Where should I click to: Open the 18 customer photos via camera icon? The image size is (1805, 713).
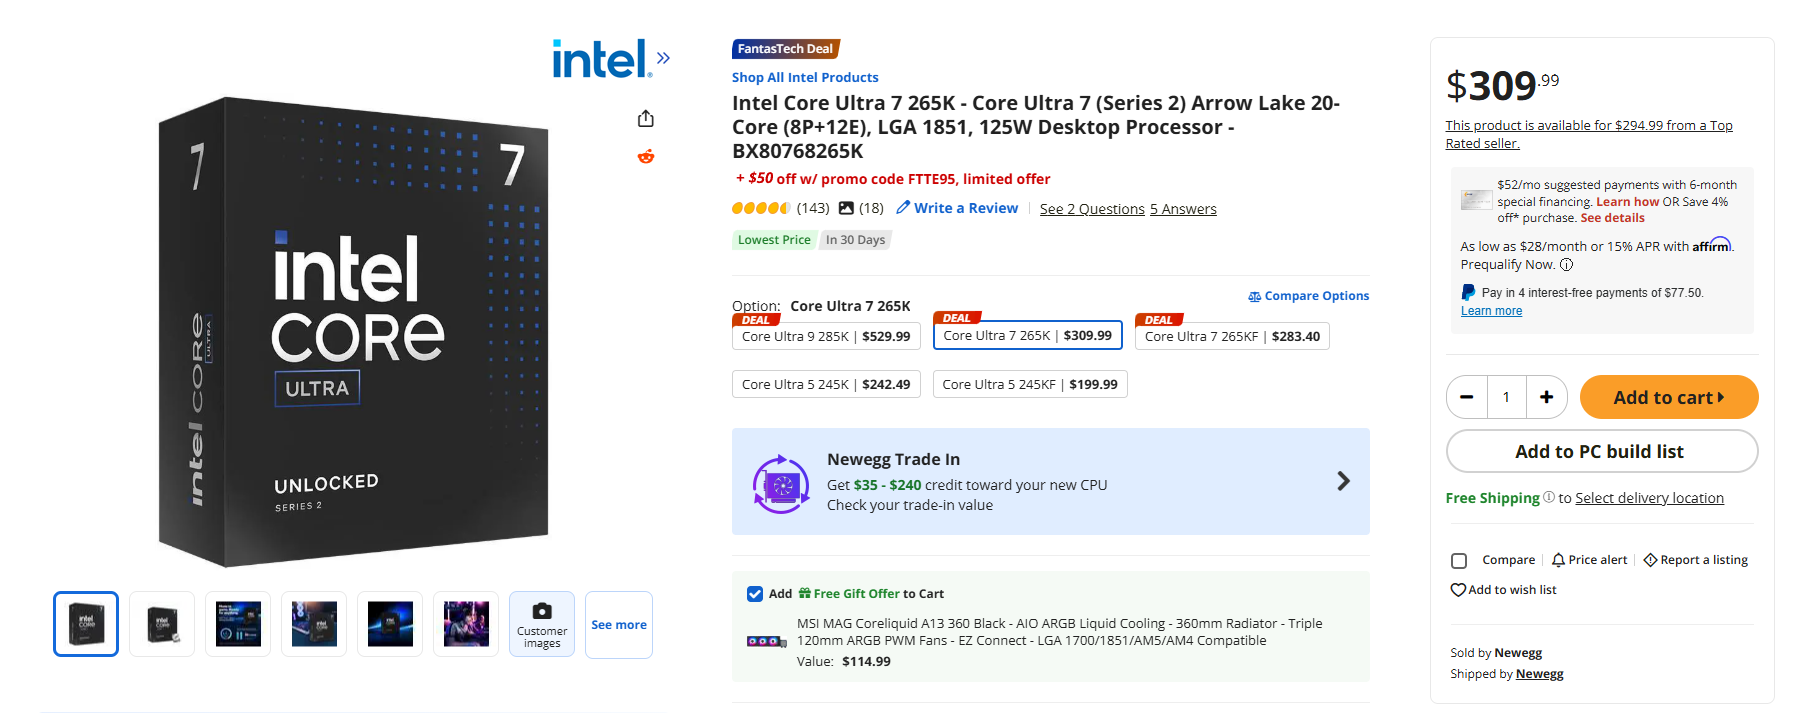845,208
